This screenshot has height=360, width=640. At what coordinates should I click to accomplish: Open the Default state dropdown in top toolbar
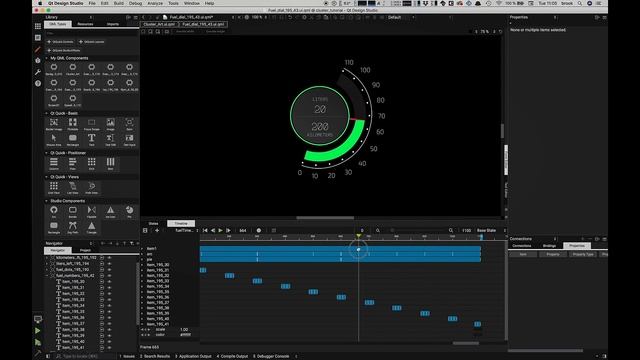pyautogui.click(x=401, y=18)
